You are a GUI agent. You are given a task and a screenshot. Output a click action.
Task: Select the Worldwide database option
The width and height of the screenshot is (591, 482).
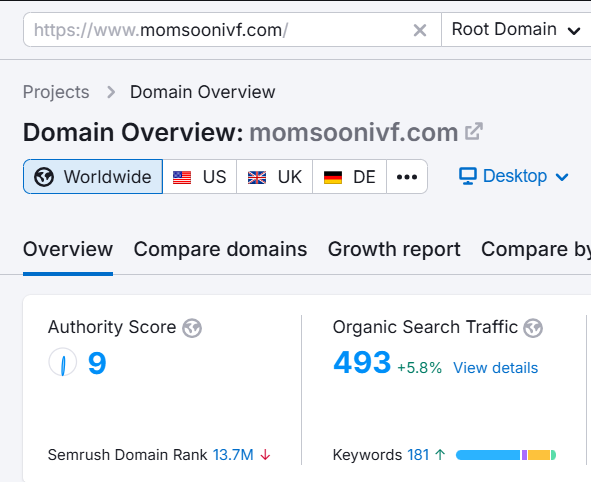pyautogui.click(x=93, y=176)
